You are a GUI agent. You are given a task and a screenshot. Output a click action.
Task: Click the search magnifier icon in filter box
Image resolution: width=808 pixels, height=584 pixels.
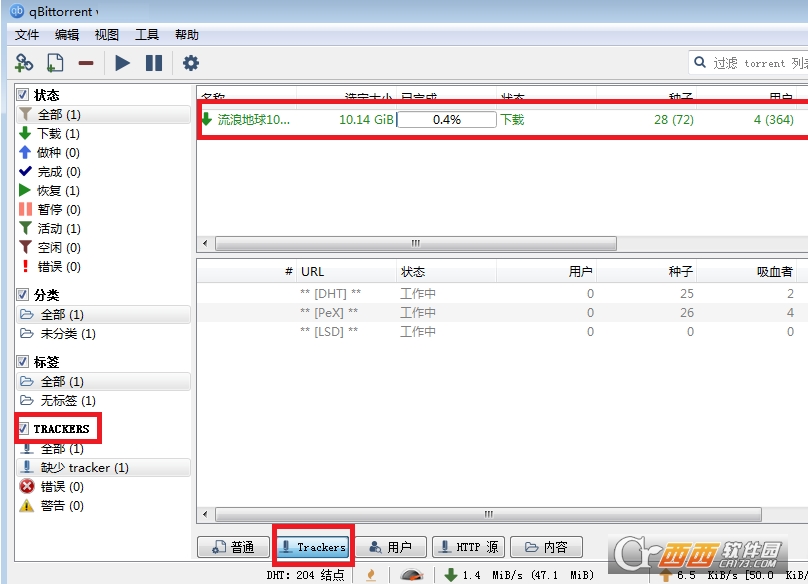pyautogui.click(x=700, y=62)
